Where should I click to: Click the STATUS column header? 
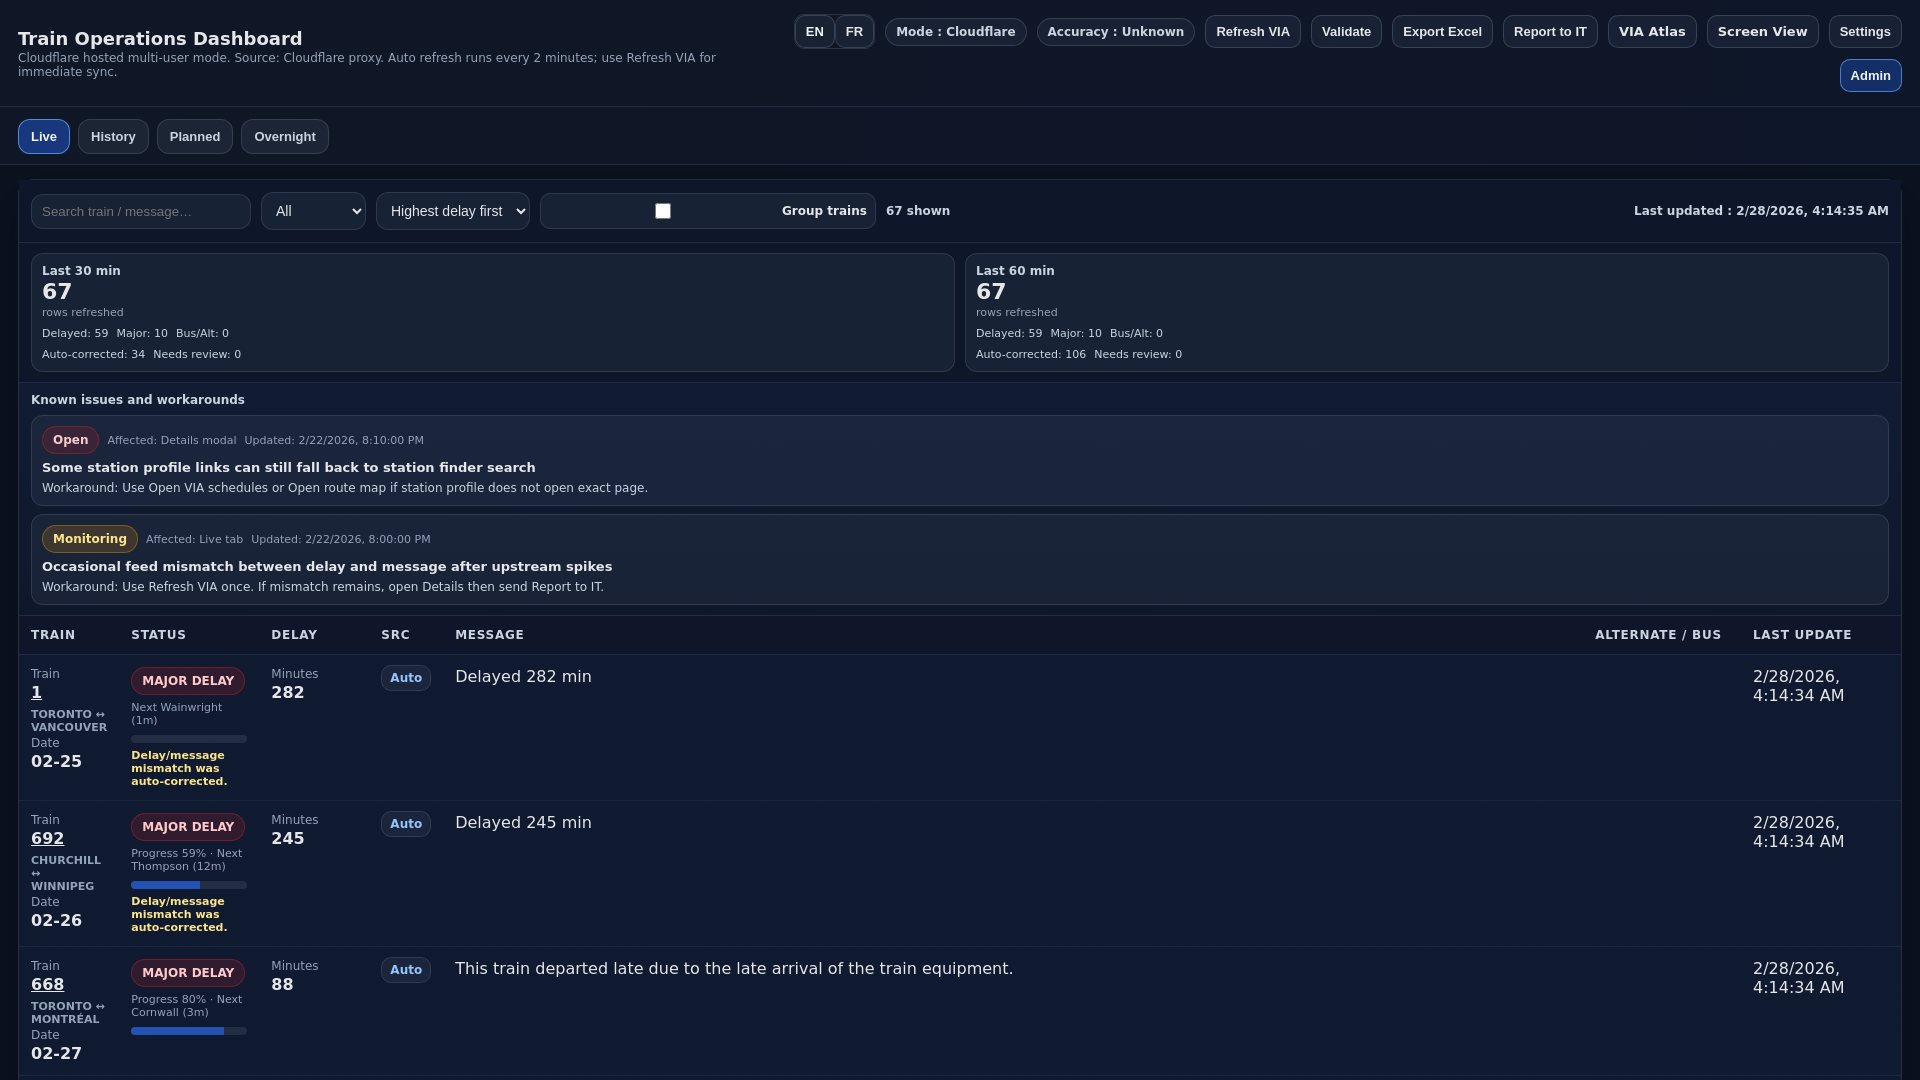coord(158,635)
